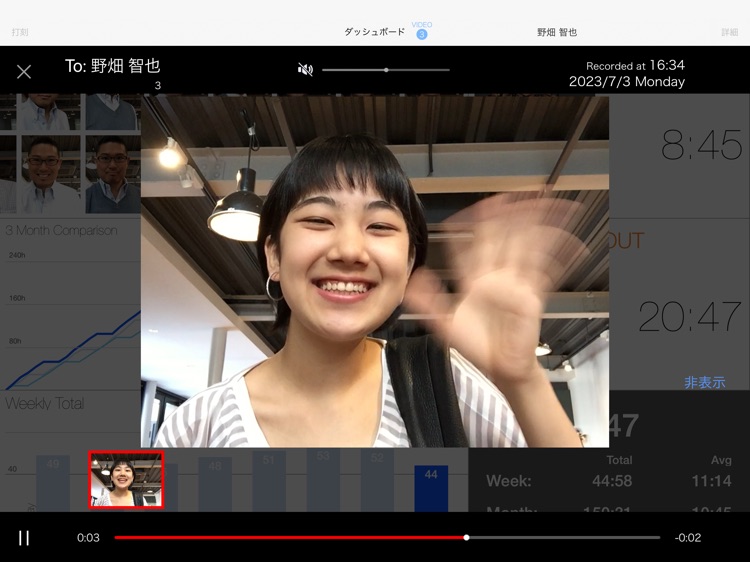Open the 打刻 tab in the top bar
The width and height of the screenshot is (750, 562).
(x=20, y=32)
